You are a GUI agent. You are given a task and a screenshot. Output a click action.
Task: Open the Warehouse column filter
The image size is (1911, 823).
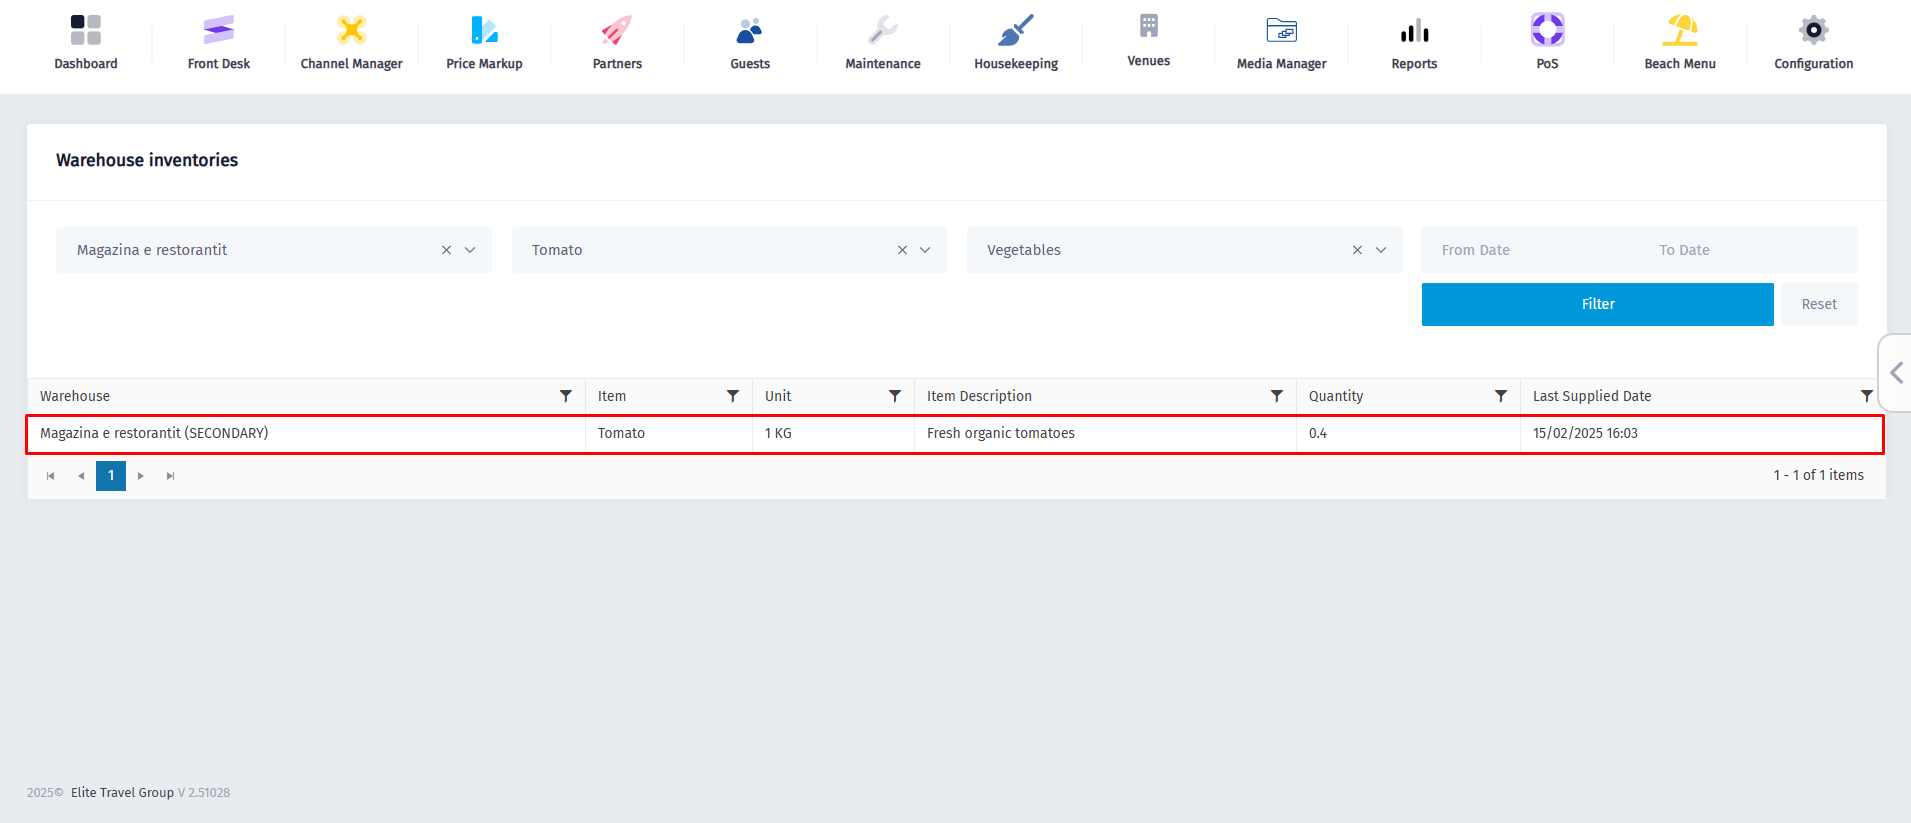click(x=566, y=396)
